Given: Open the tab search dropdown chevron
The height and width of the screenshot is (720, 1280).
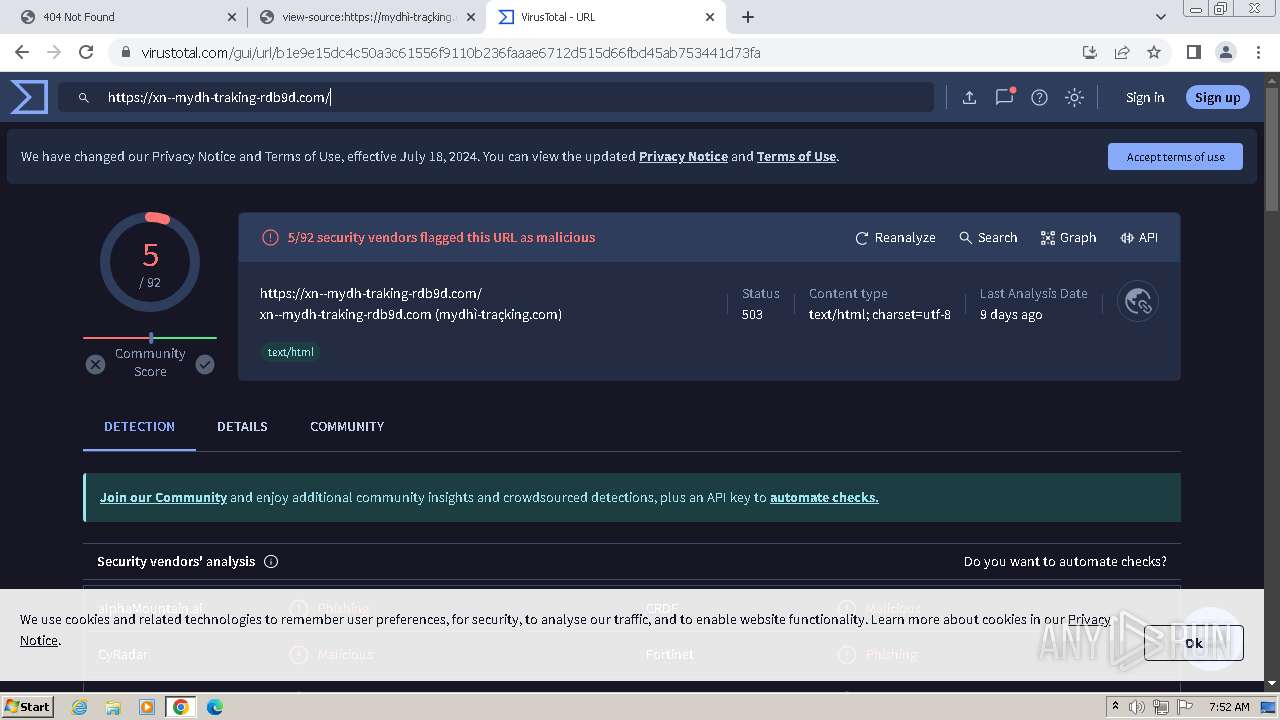Looking at the screenshot, I should tap(1160, 17).
